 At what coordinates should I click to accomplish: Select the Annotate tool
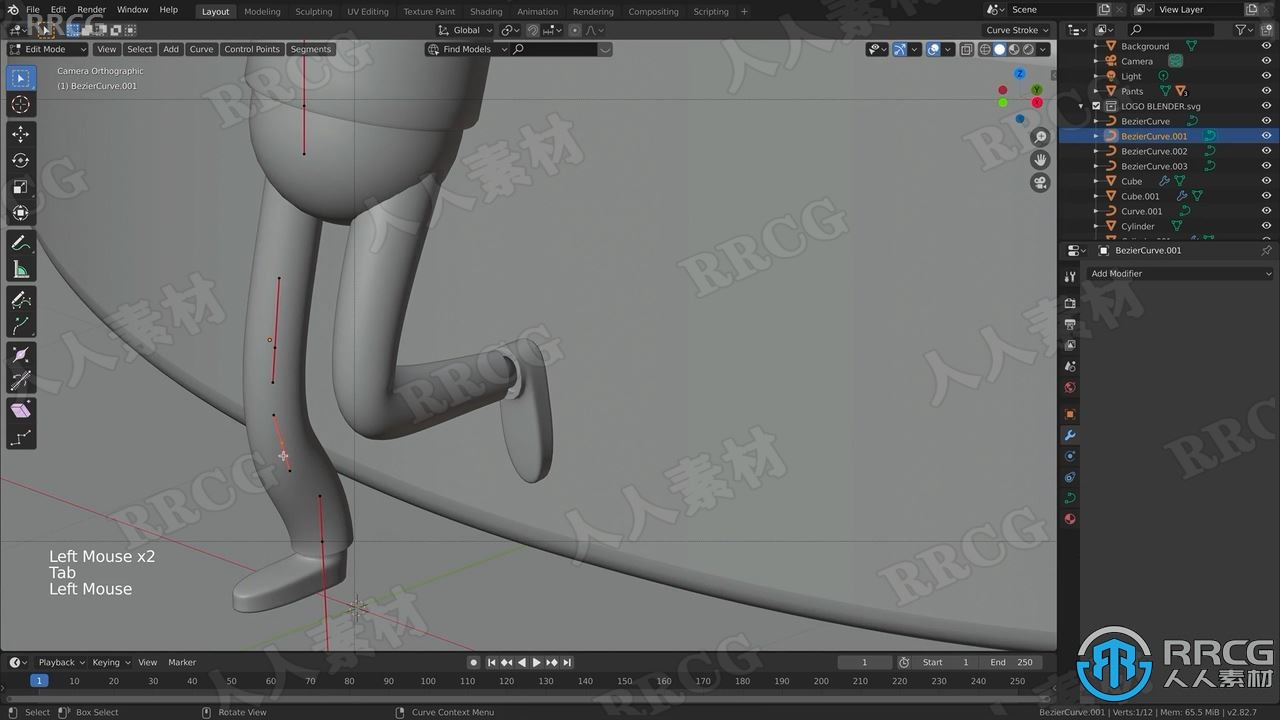click(x=20, y=243)
